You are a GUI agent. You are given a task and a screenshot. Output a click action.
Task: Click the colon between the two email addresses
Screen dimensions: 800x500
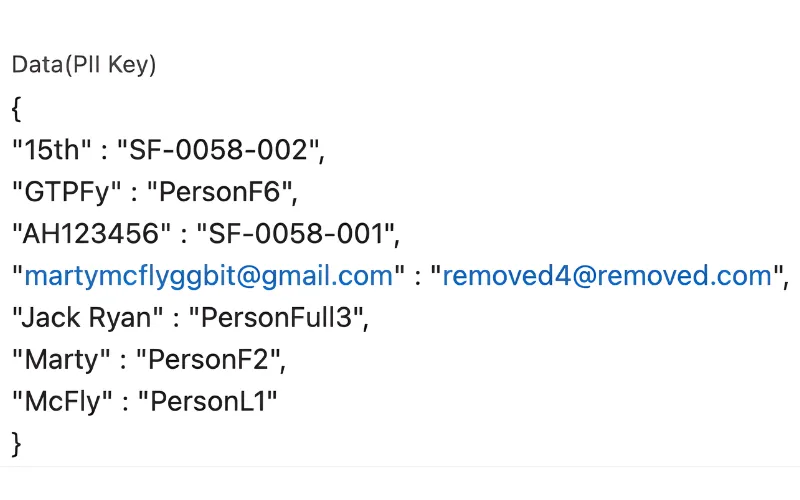click(418, 276)
